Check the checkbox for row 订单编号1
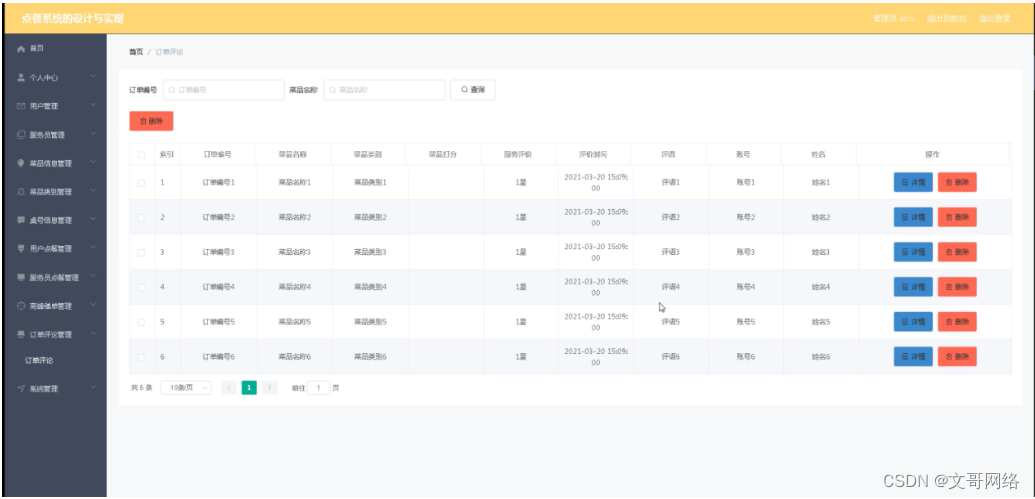 click(x=141, y=182)
